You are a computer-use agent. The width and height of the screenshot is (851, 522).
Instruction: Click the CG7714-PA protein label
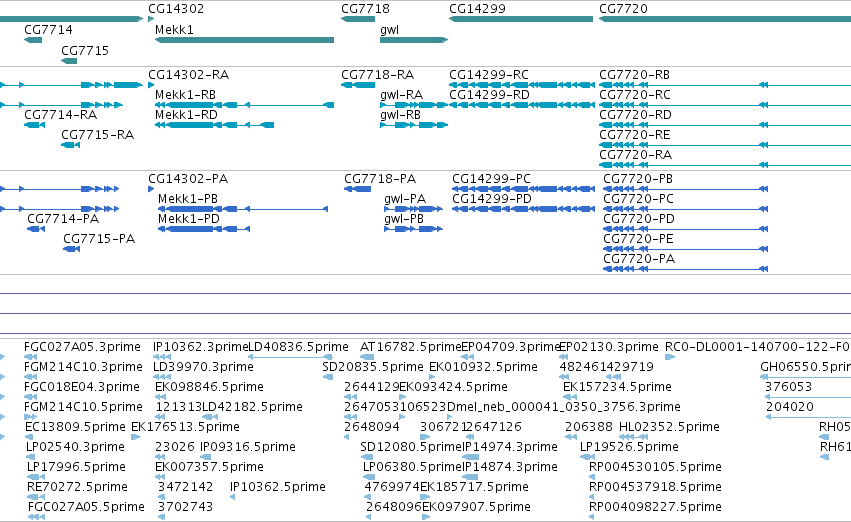click(x=63, y=219)
